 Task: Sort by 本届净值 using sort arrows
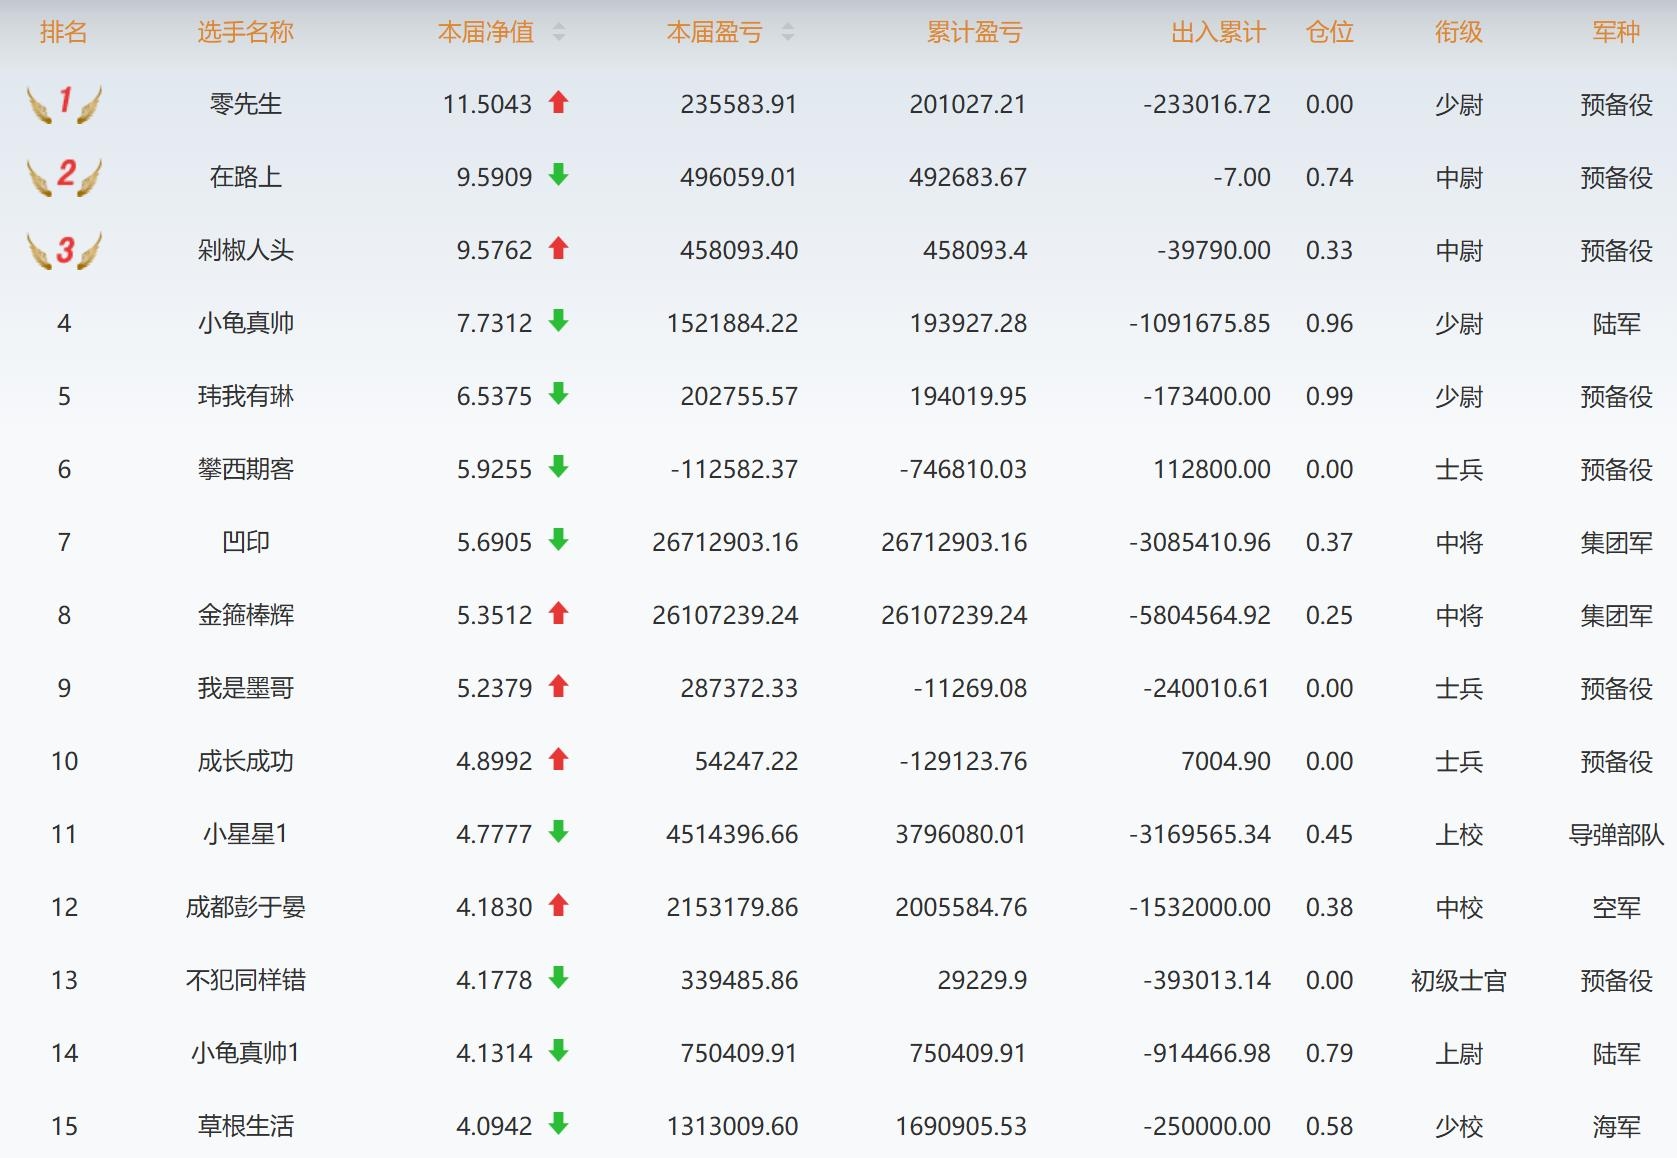coord(559,33)
